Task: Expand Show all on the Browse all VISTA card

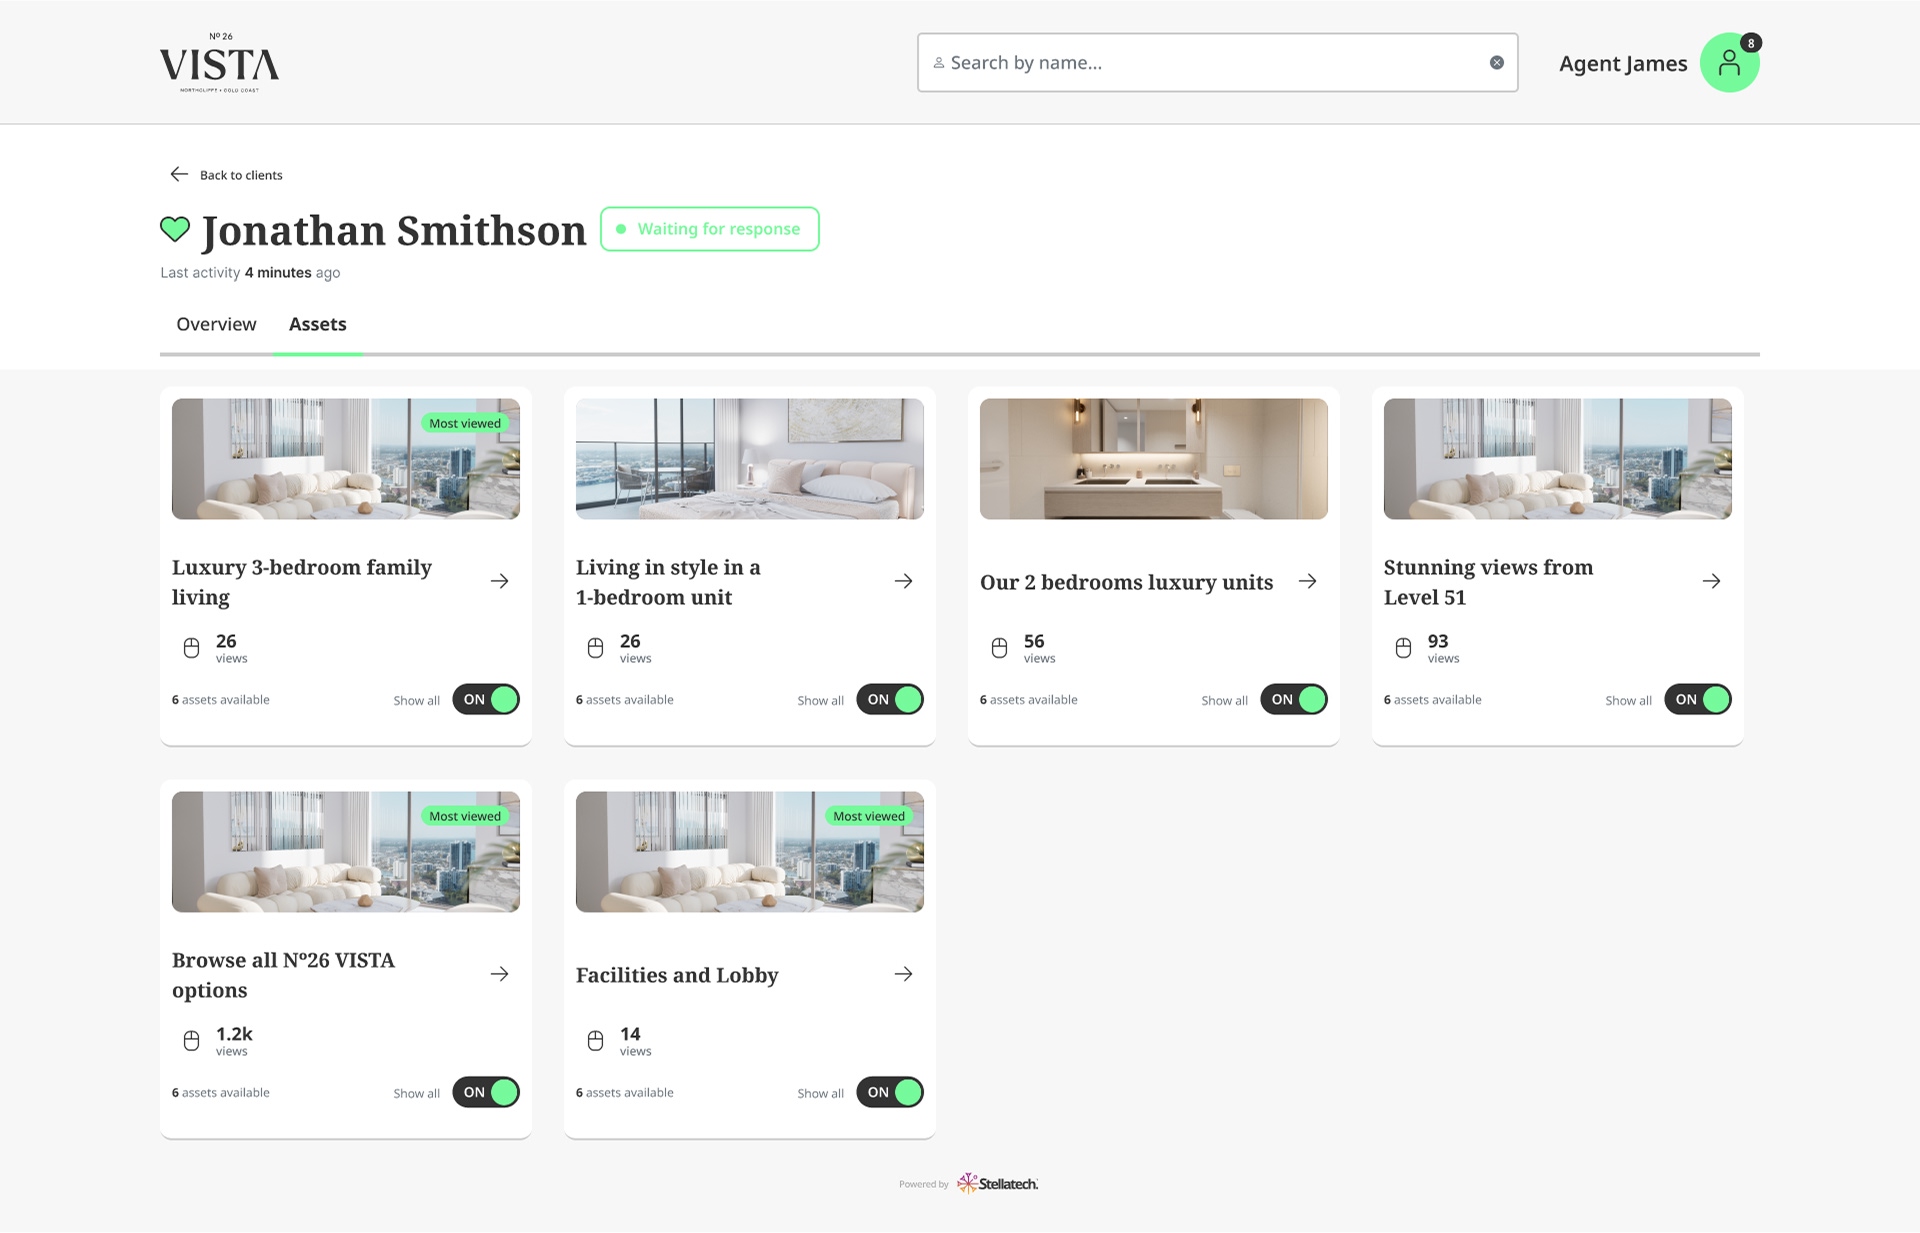Action: [416, 1093]
